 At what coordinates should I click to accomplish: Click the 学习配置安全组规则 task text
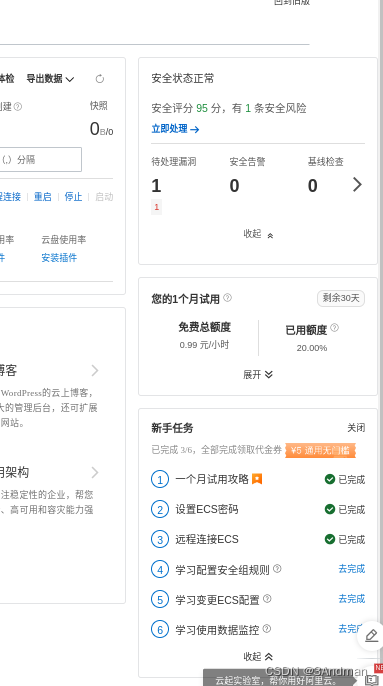(x=222, y=570)
